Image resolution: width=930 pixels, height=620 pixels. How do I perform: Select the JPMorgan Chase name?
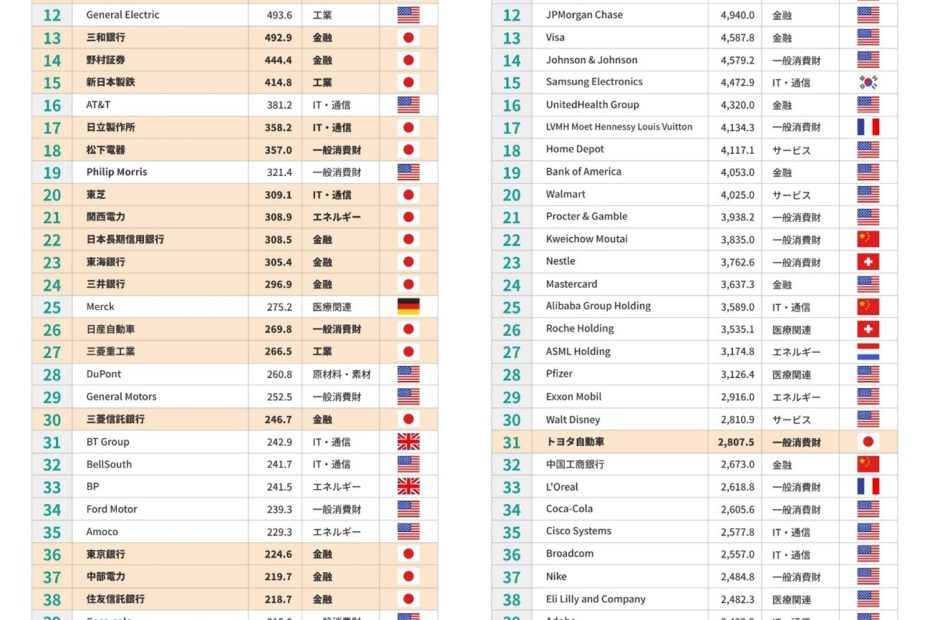[584, 15]
